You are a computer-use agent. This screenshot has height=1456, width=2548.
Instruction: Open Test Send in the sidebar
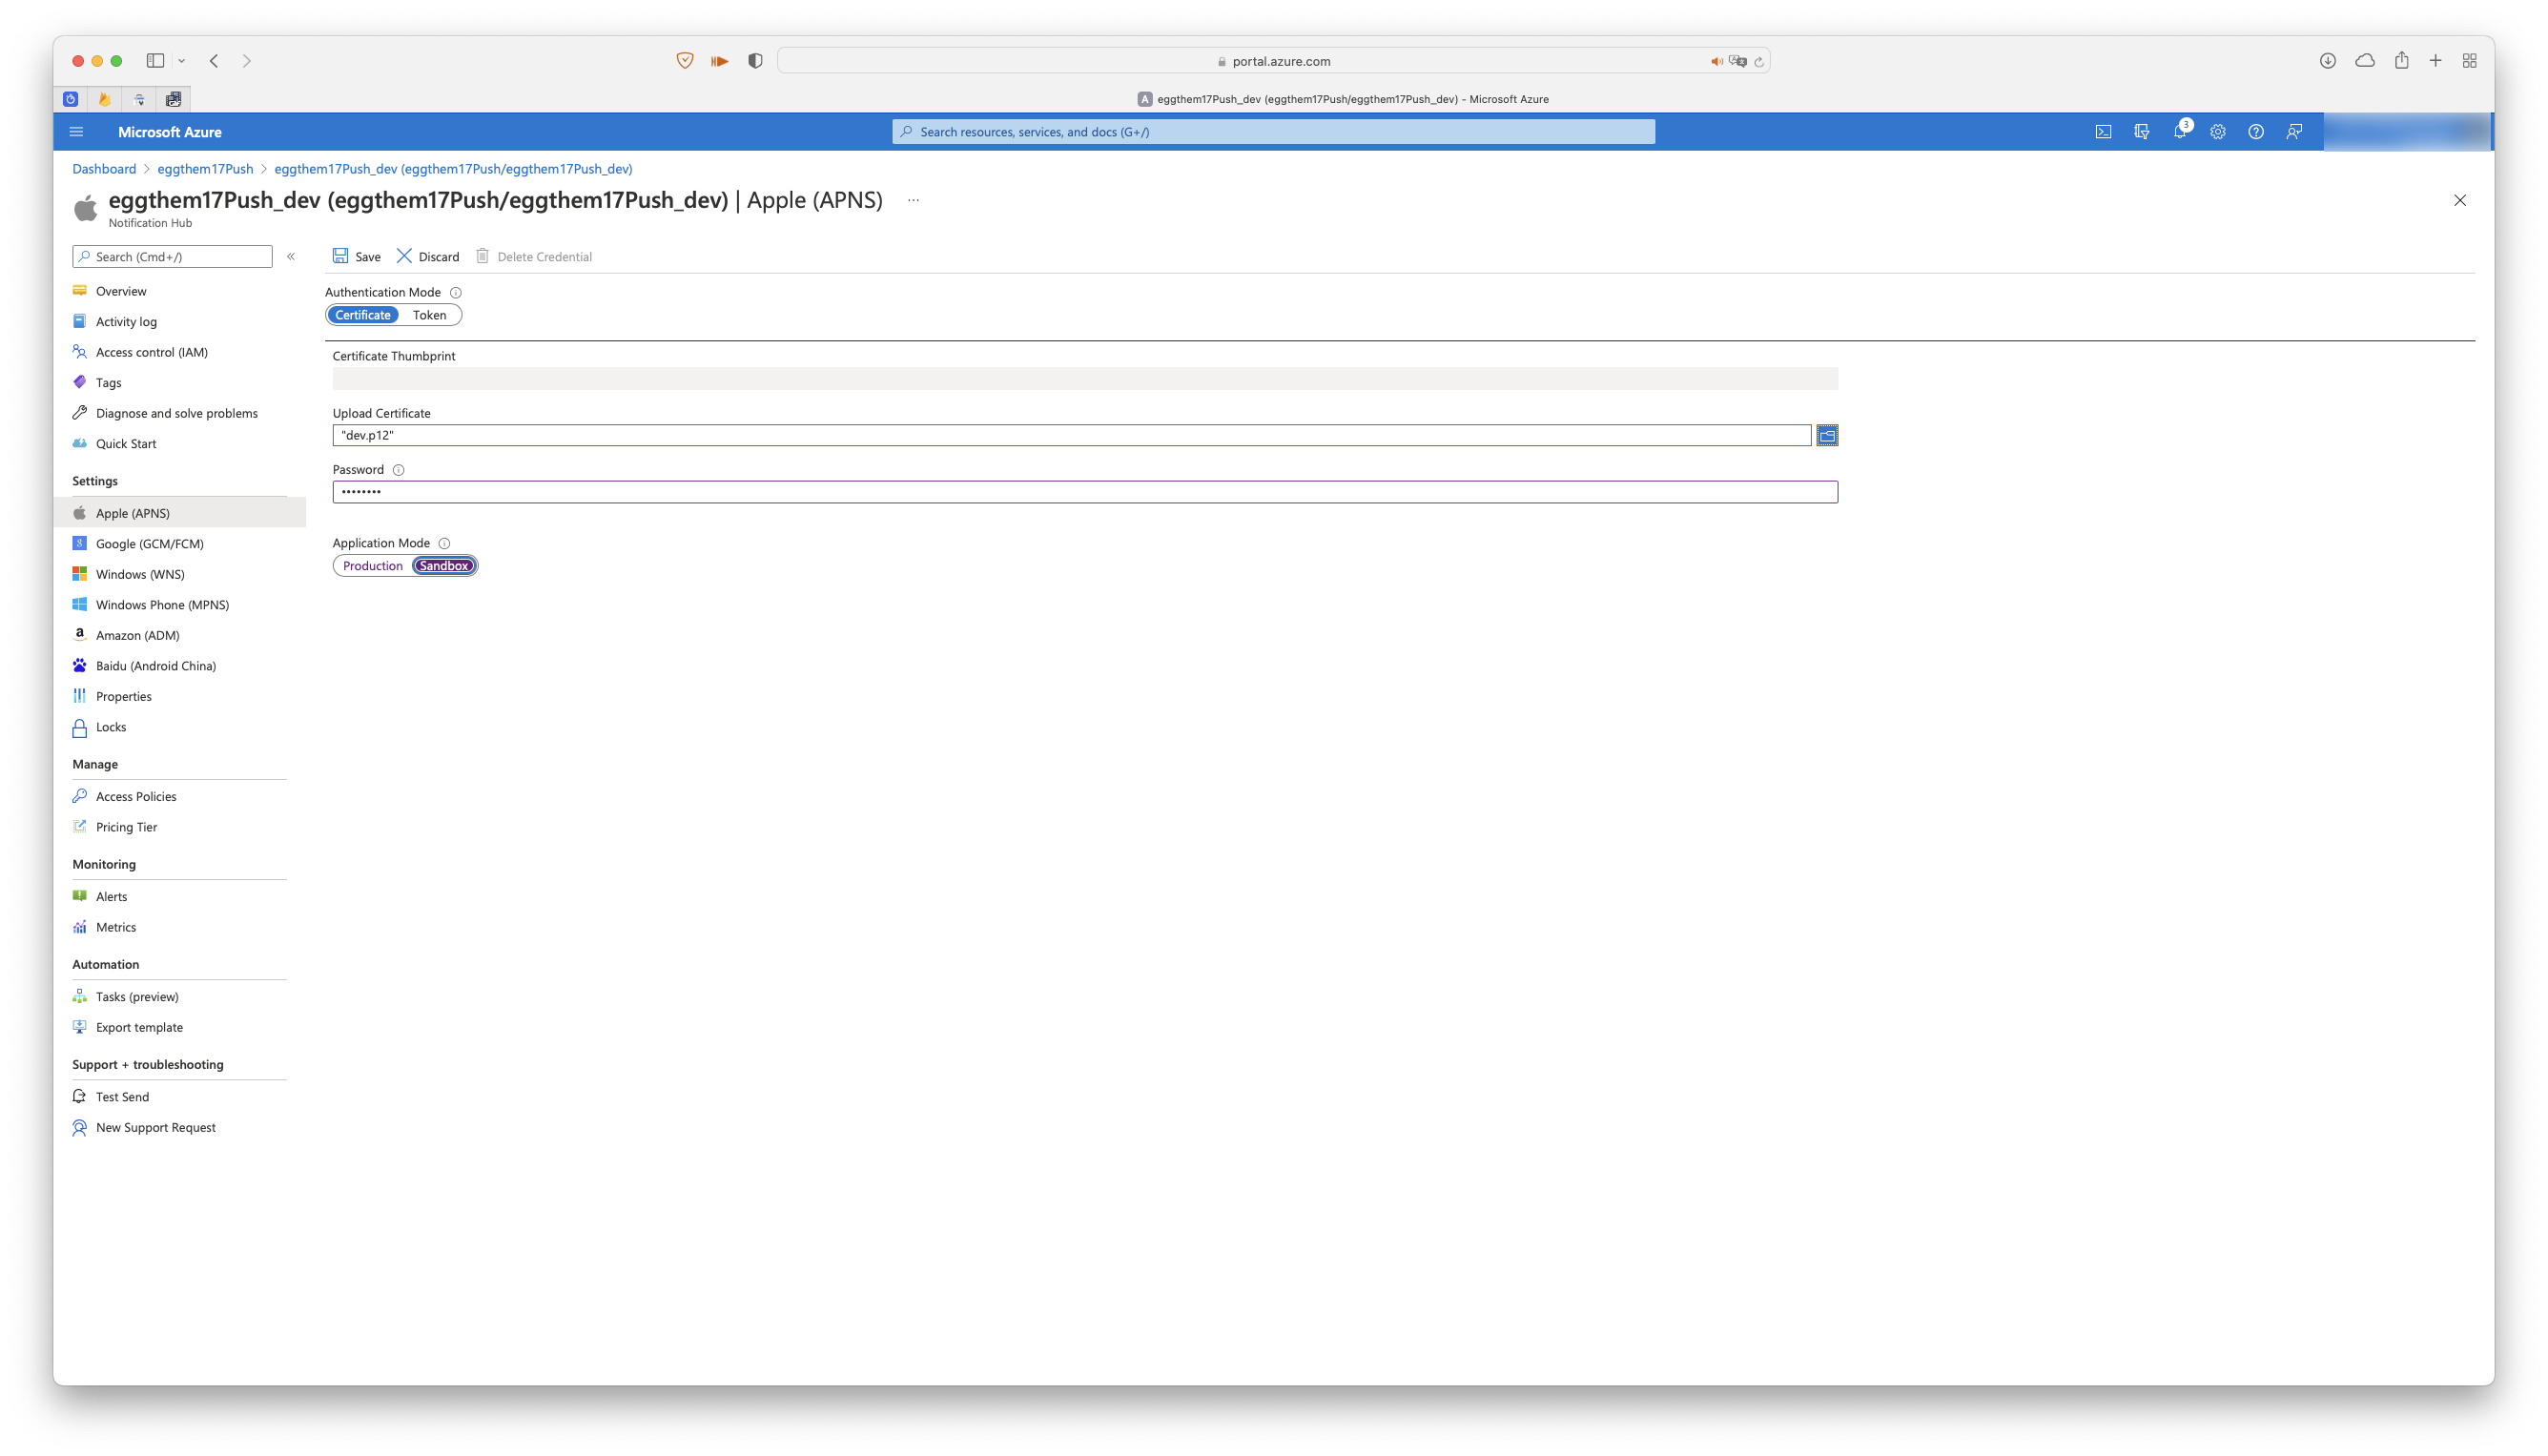click(122, 1097)
